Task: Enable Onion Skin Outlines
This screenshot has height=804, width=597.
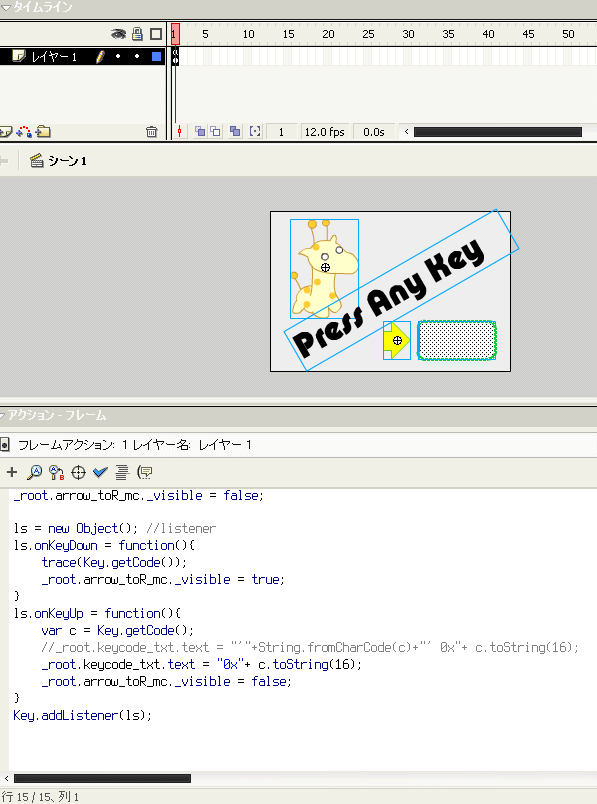Action: pos(216,132)
